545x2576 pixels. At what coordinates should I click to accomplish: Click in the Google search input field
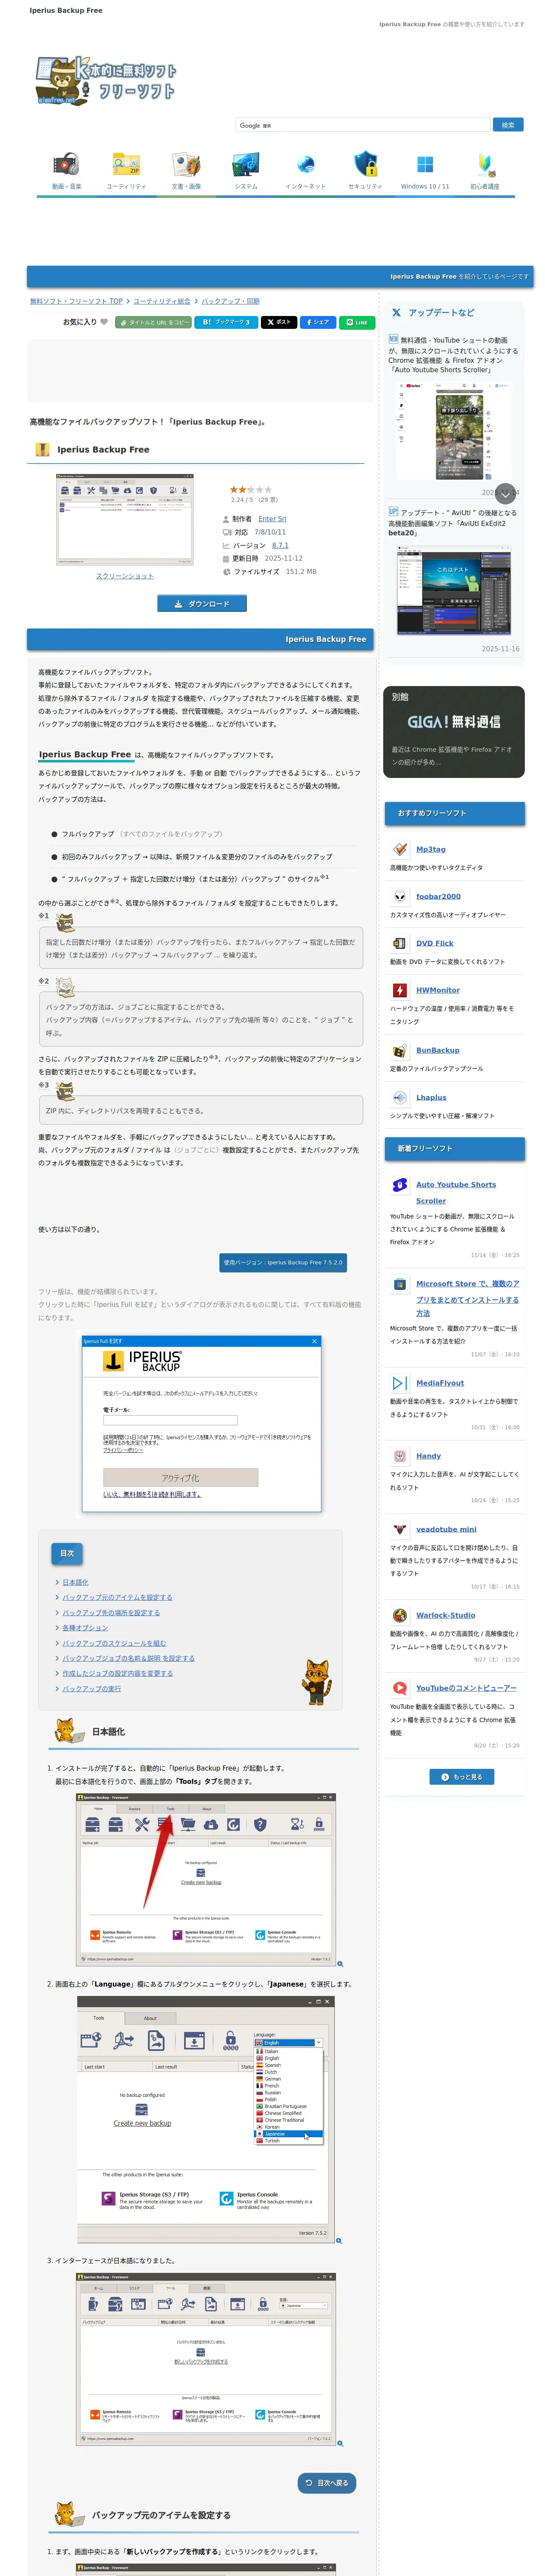coord(363,125)
